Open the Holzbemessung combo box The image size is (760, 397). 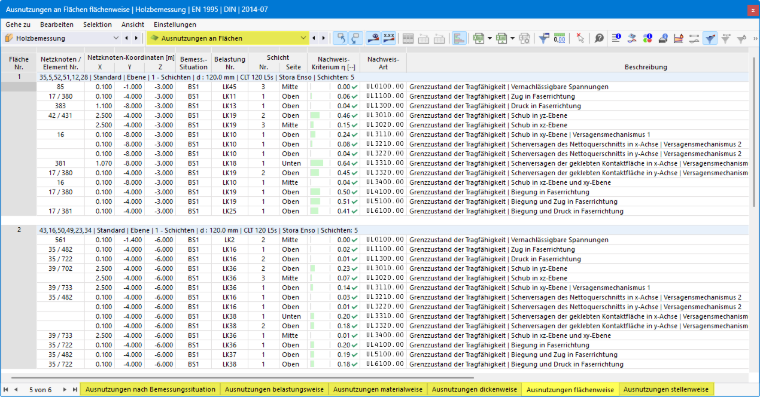(62, 38)
